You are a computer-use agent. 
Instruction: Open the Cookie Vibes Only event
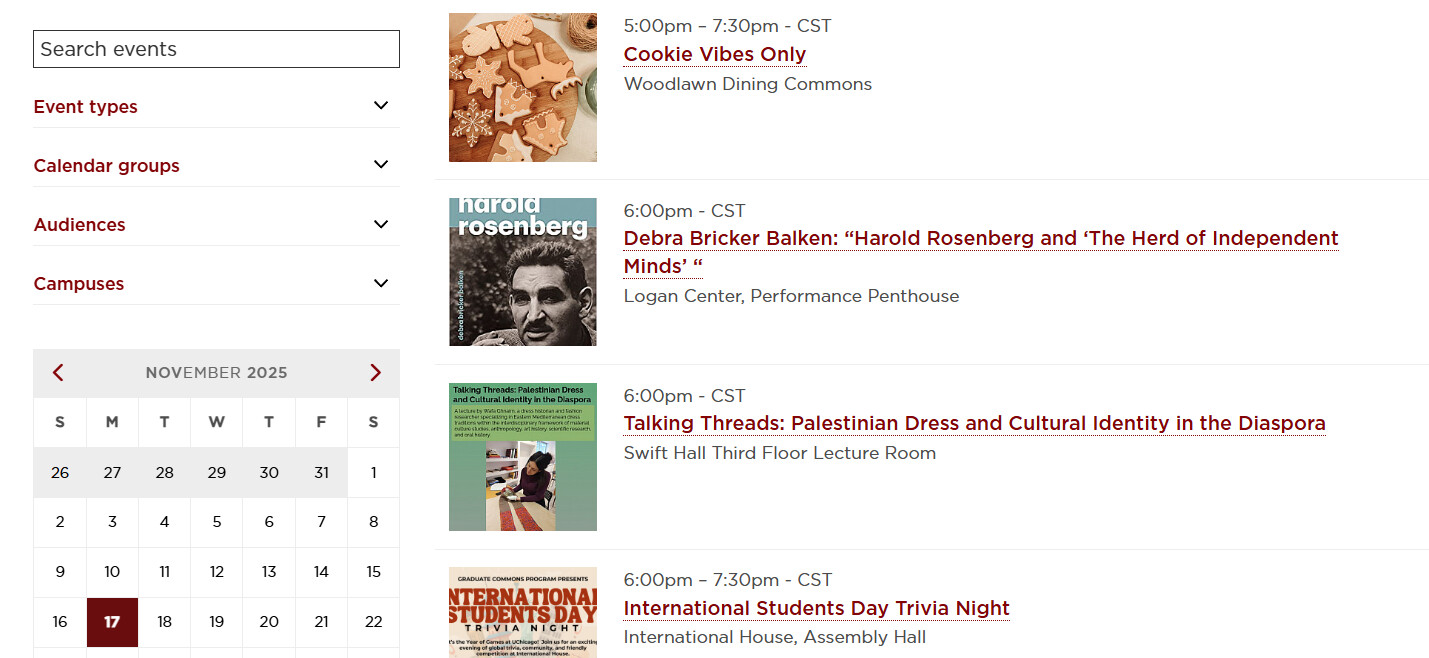714,54
